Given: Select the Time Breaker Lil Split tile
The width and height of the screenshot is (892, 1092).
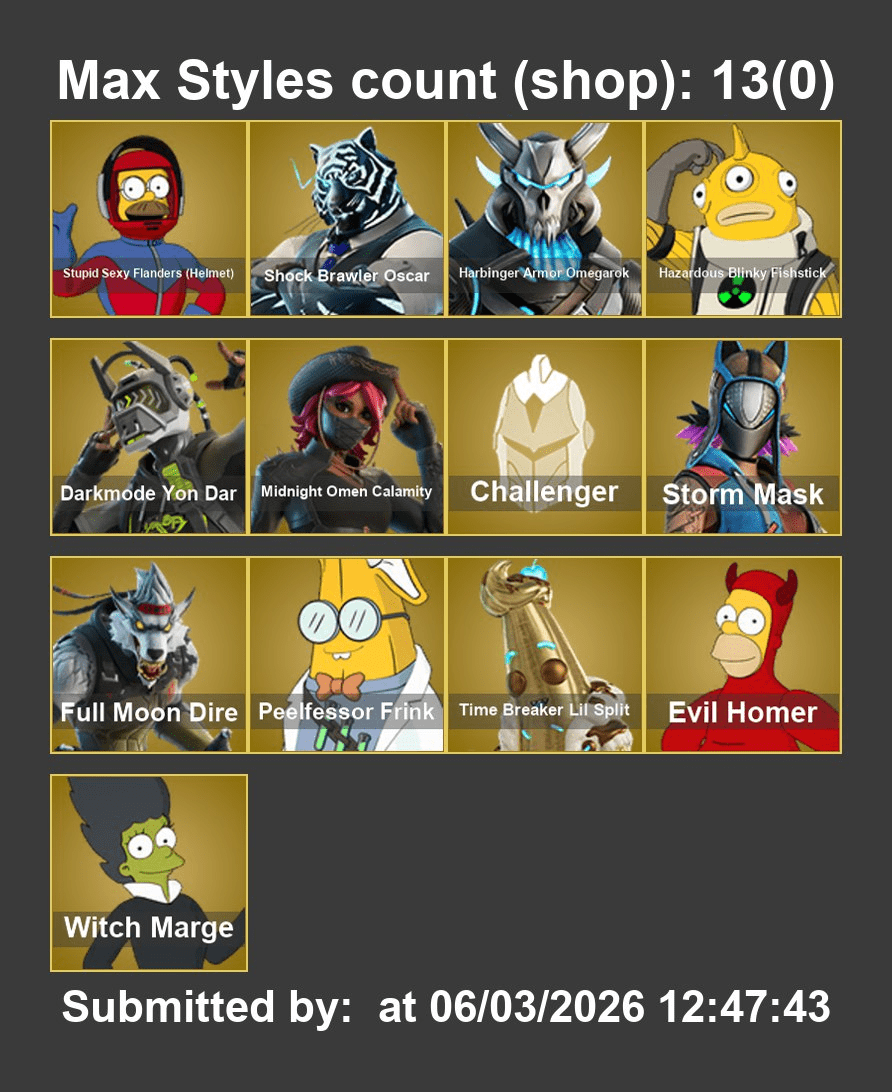Looking at the screenshot, I should pyautogui.click(x=545, y=655).
